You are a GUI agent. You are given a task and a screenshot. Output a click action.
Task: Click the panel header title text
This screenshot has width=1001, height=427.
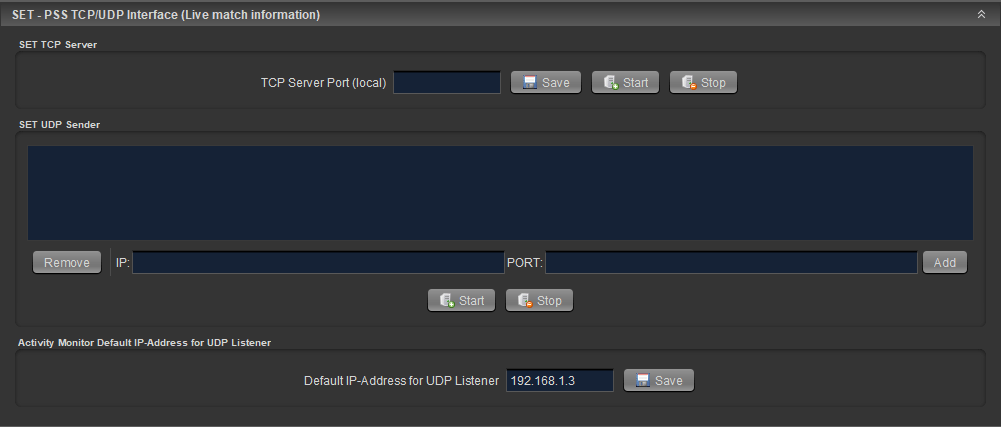166,15
